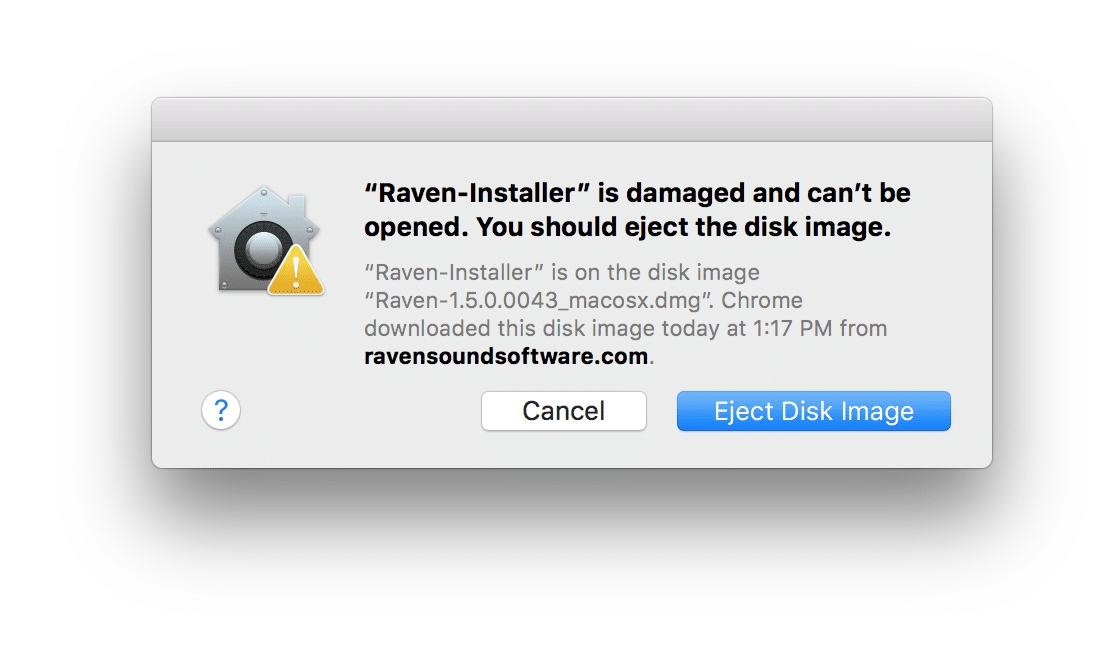Click the vault dial on the Gatekeeper icon
Viewport: 1094px width, 656px height.
coord(262,249)
